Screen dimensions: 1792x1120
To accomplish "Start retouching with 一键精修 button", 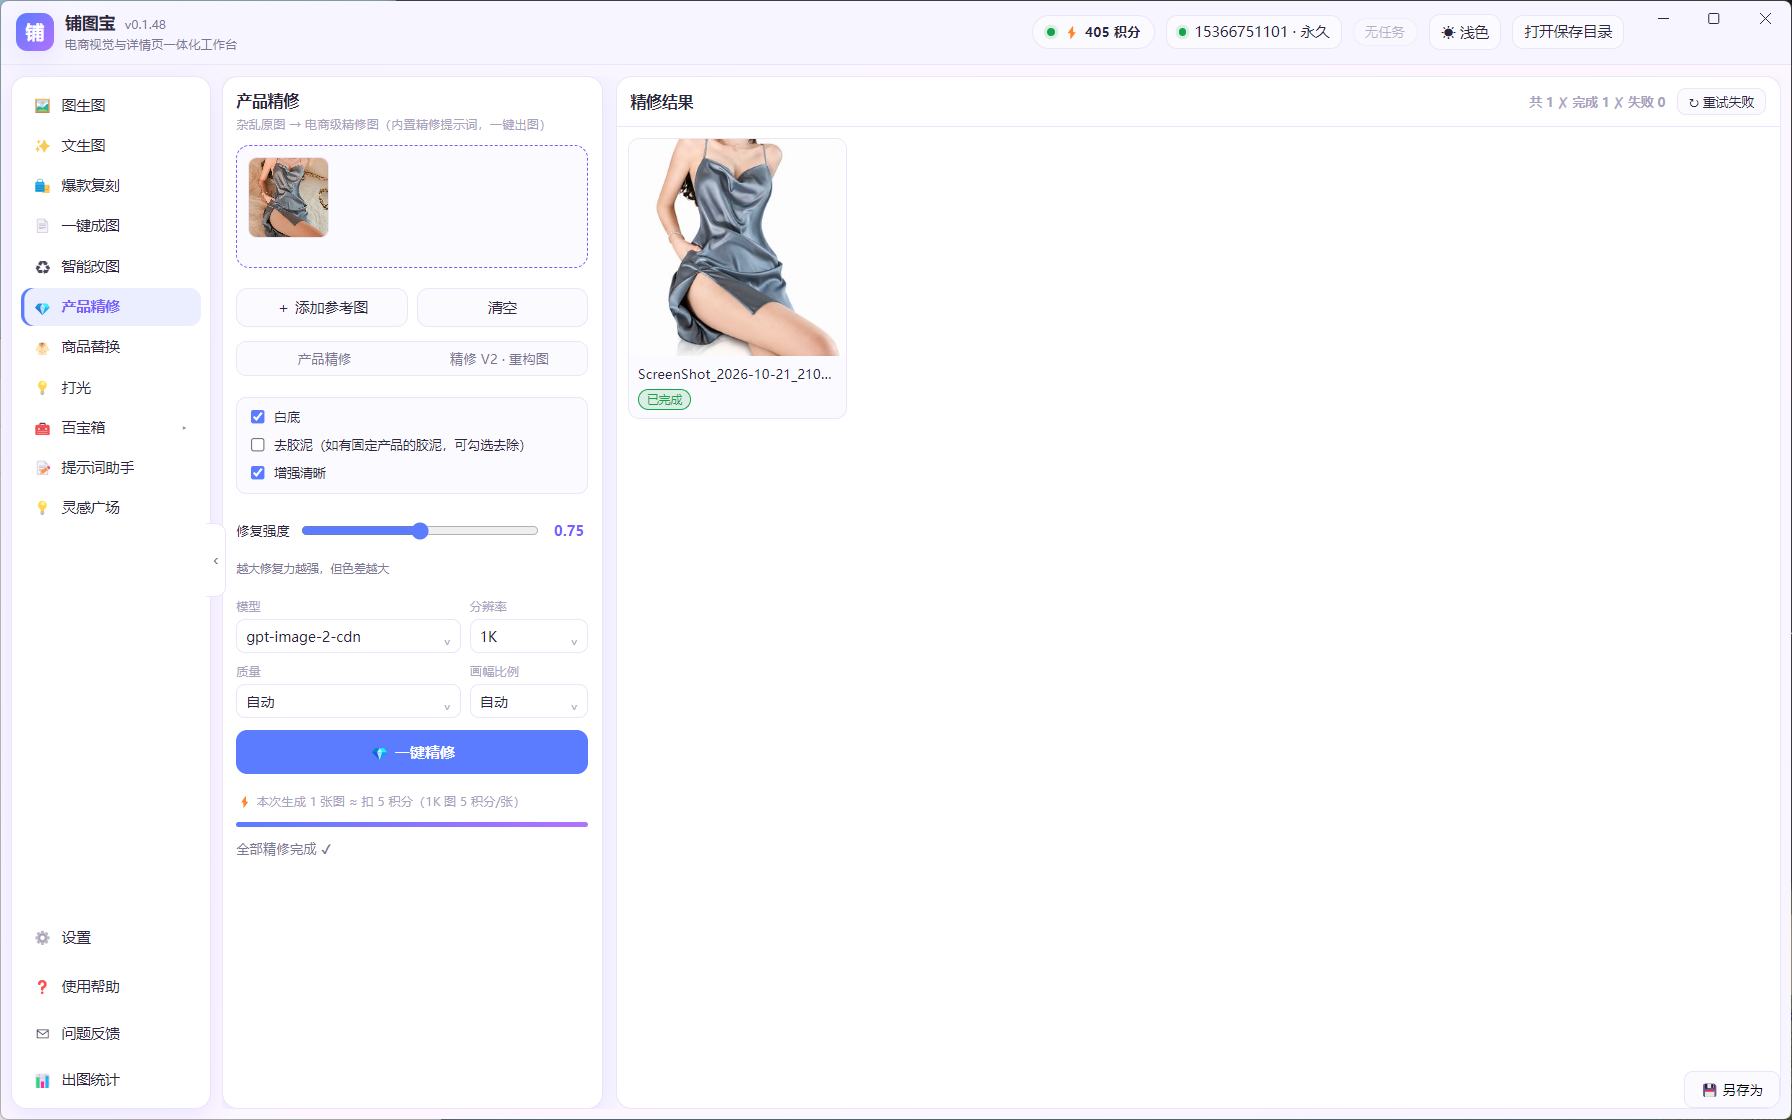I will coord(412,752).
